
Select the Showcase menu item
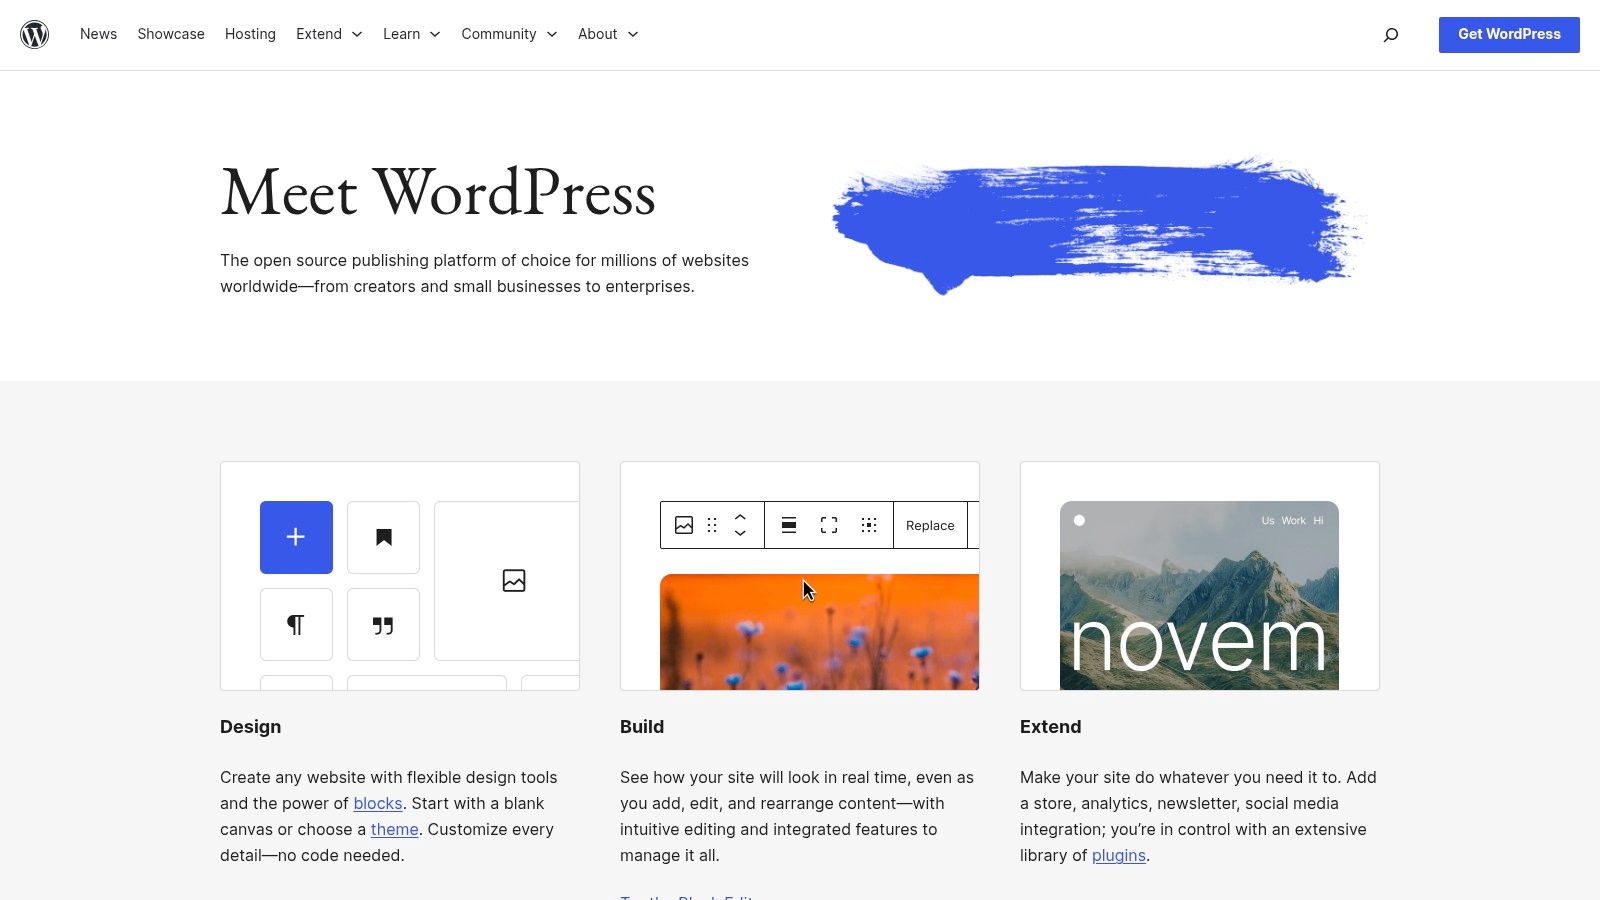[170, 34]
